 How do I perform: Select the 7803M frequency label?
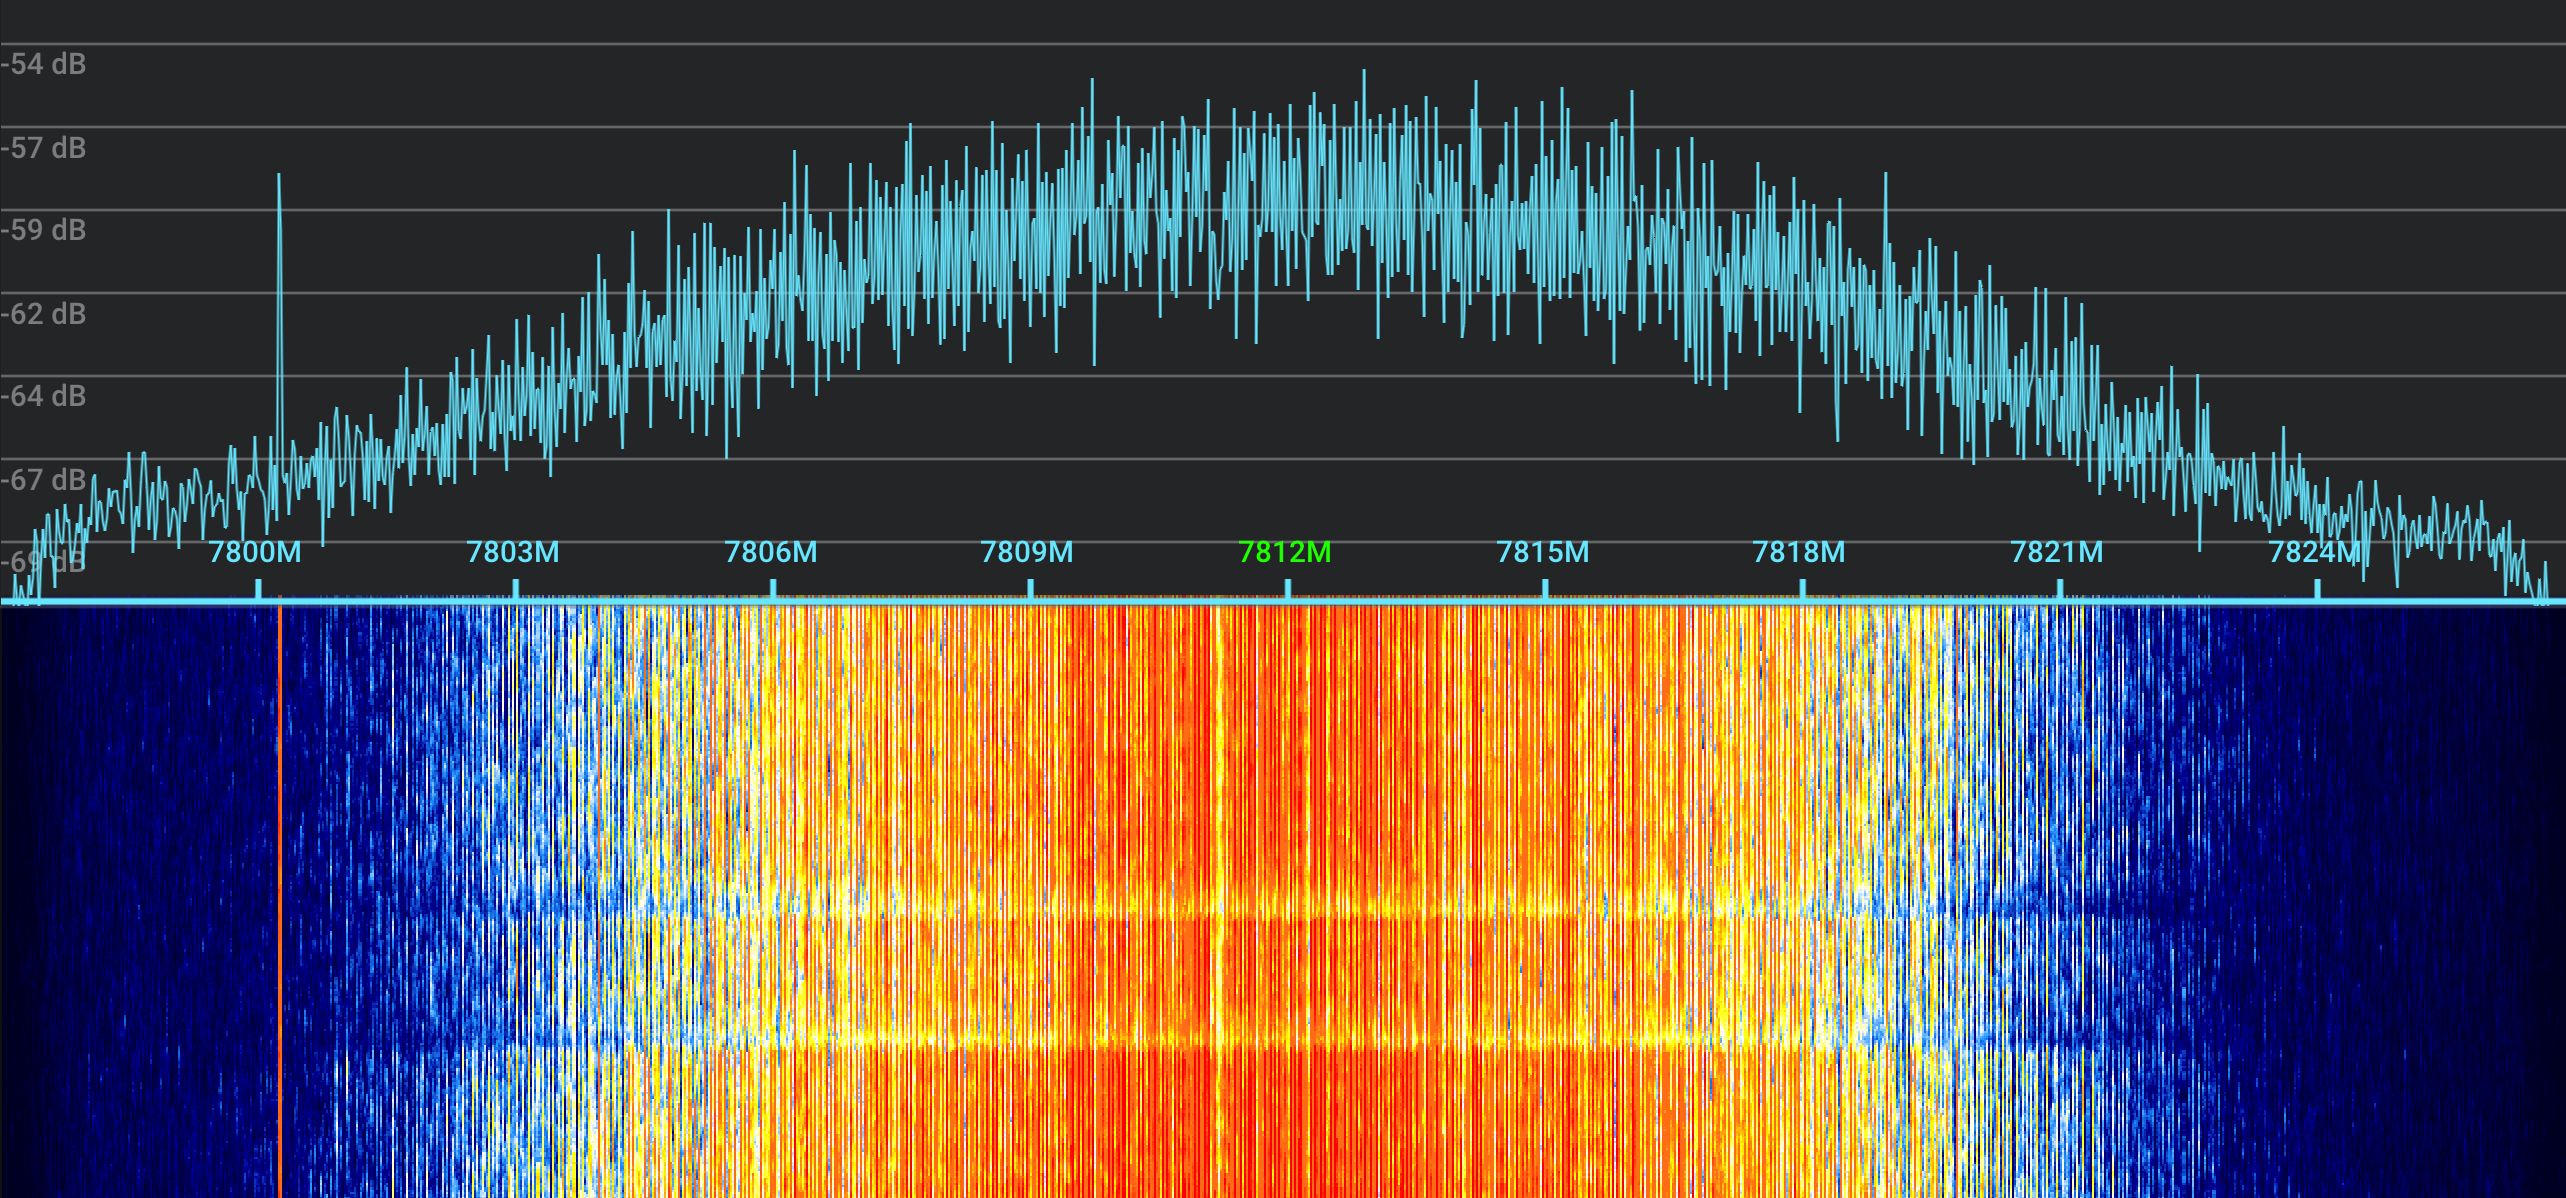[513, 552]
